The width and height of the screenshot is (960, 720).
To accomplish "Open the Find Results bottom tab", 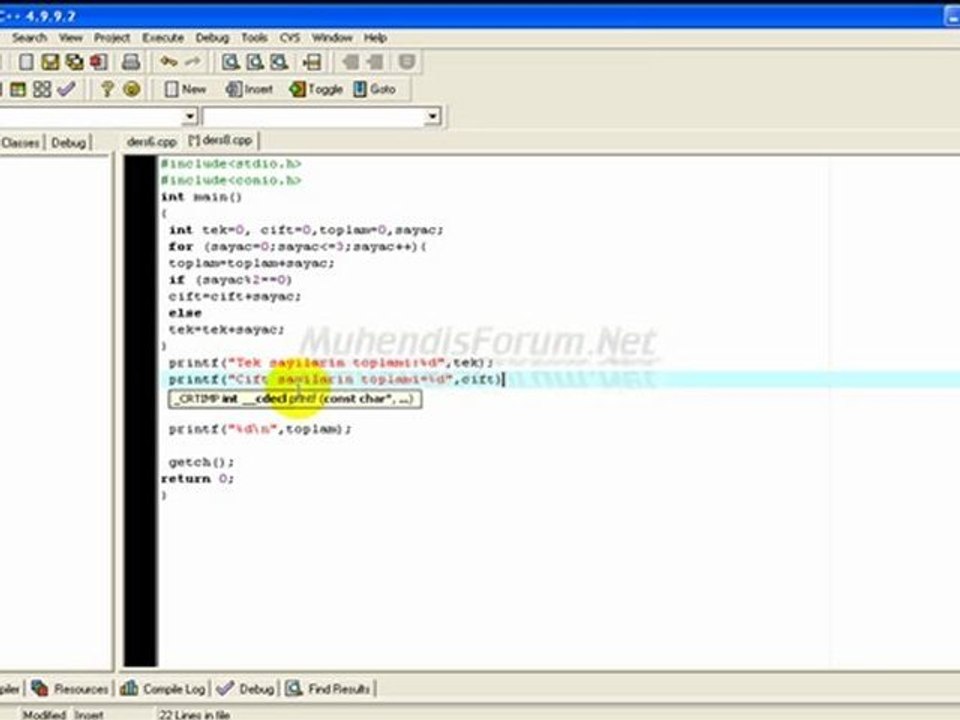I will pos(329,689).
